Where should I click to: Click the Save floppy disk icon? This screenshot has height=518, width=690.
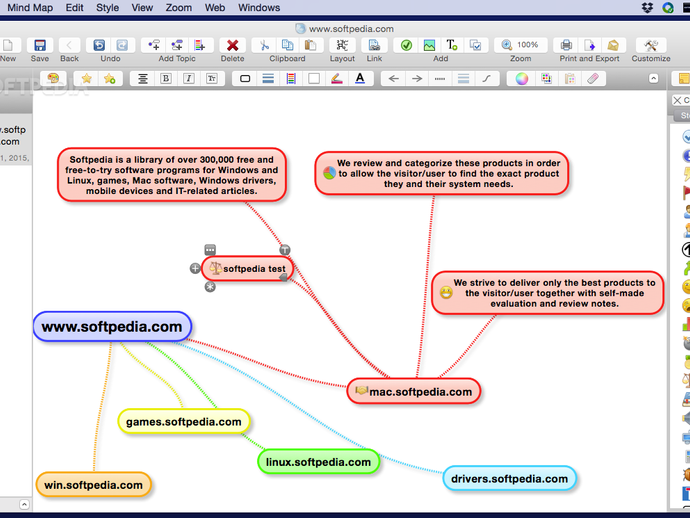pyautogui.click(x=40, y=45)
